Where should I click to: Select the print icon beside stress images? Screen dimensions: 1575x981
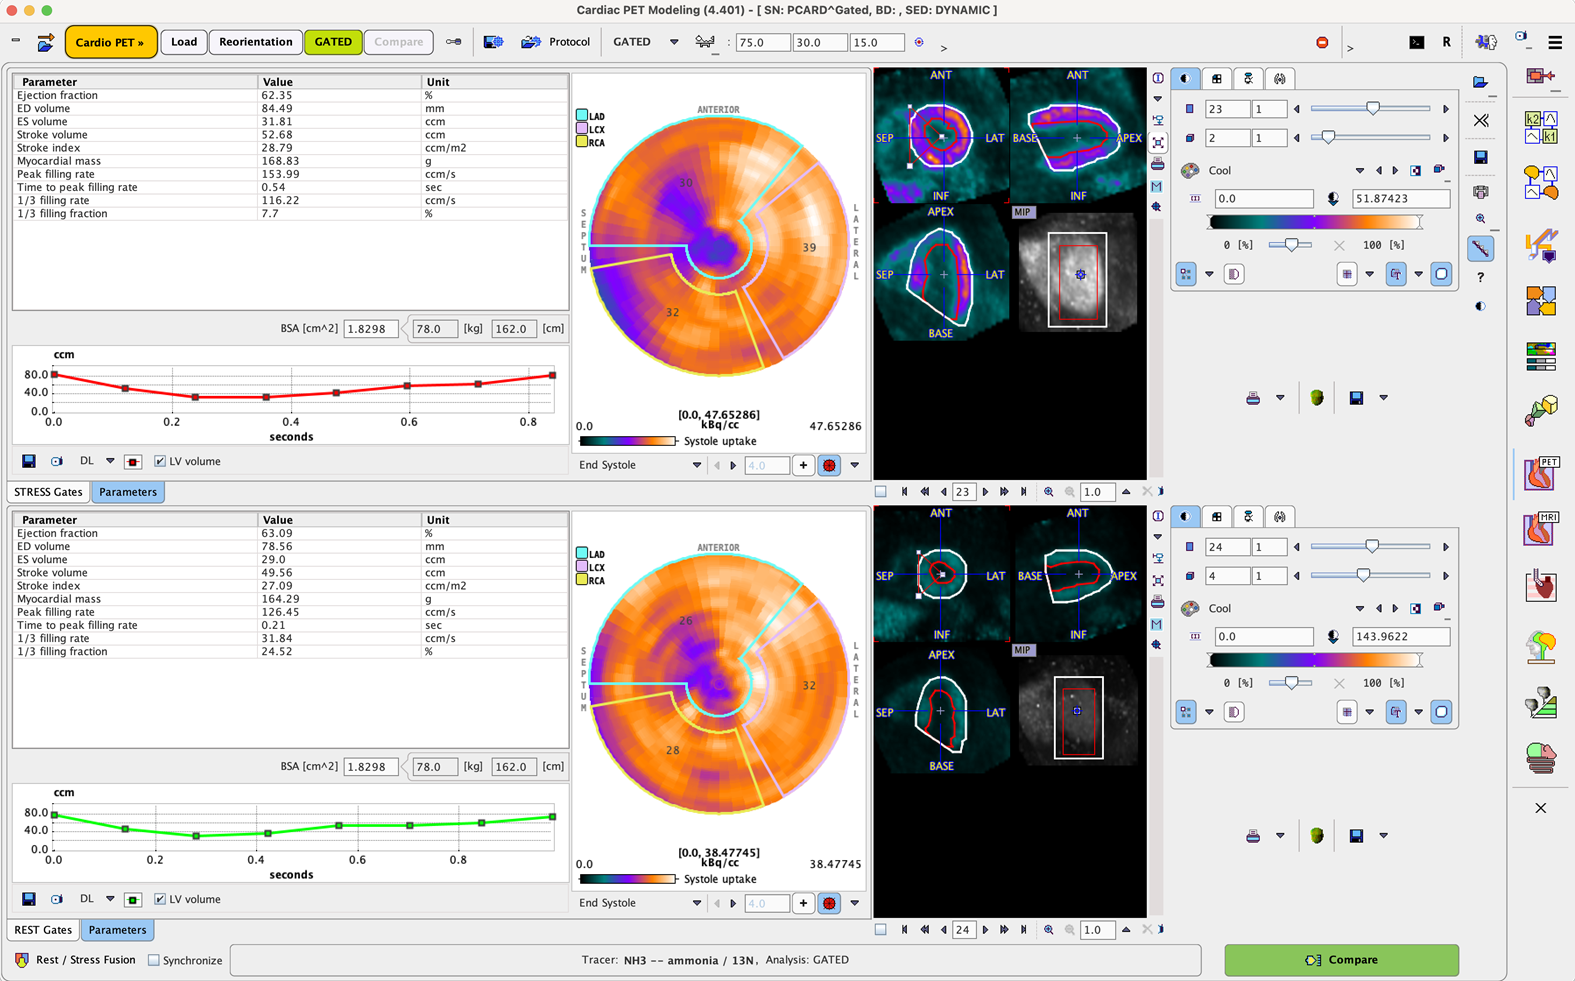[x=1158, y=163]
